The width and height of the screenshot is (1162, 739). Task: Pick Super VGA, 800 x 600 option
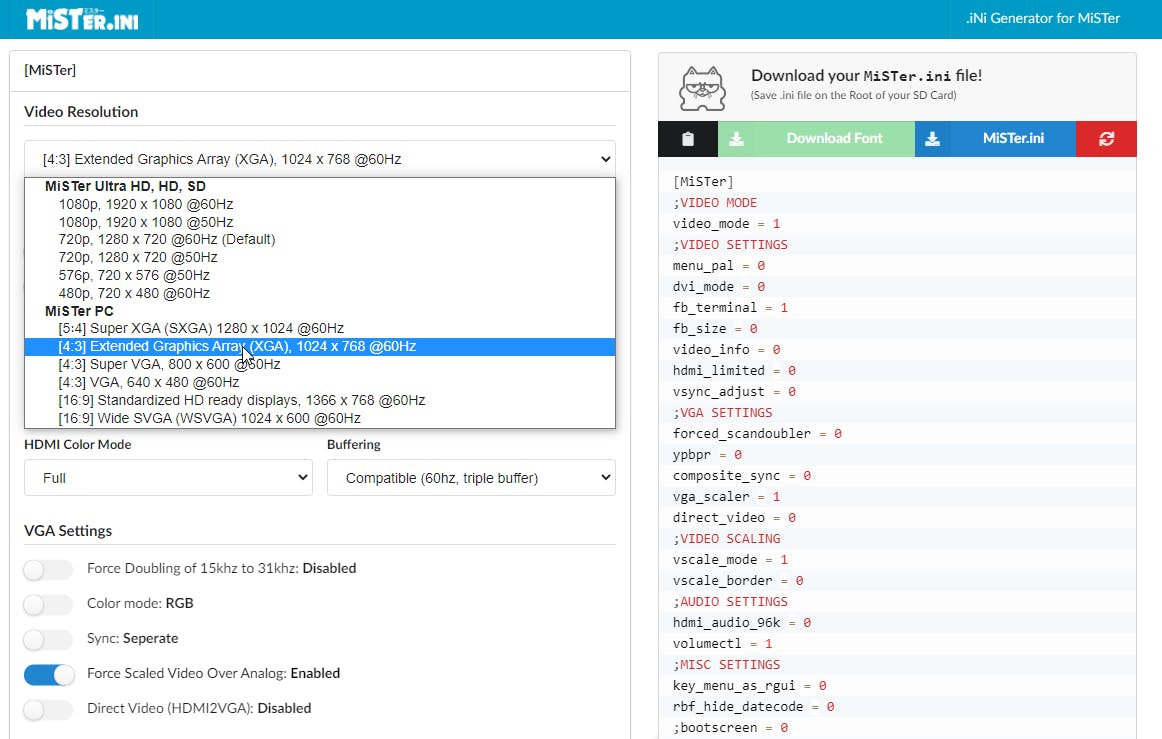pyautogui.click(x=320, y=364)
